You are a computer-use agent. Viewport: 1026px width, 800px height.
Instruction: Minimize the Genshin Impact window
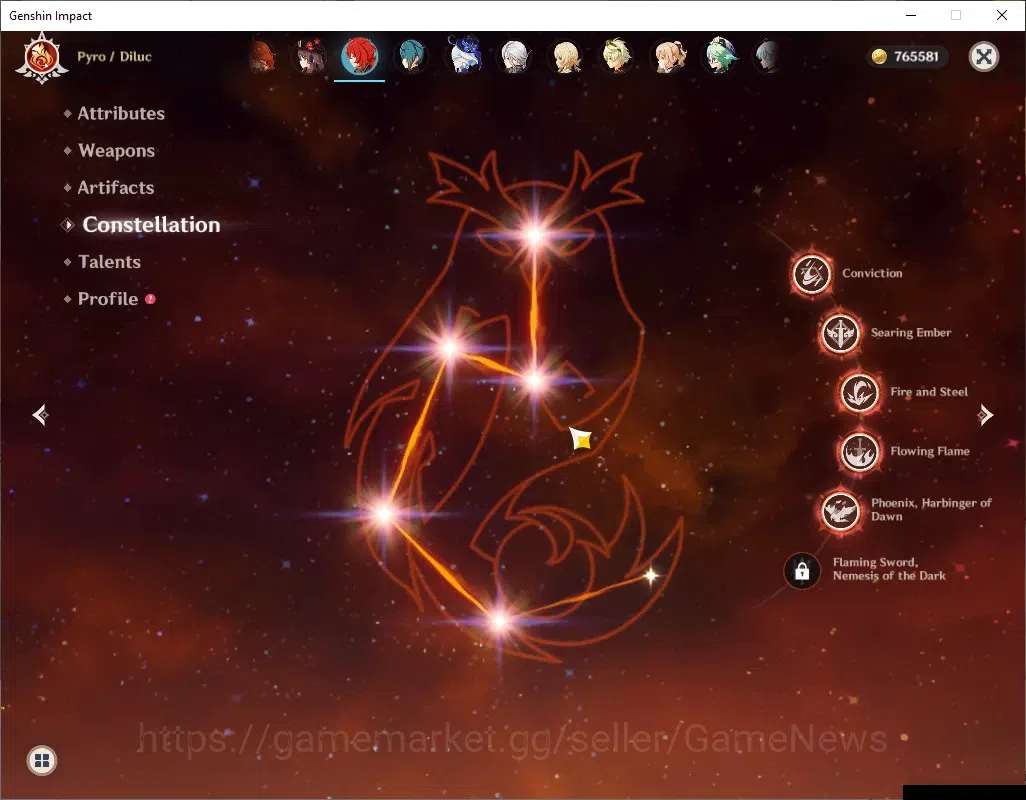click(x=910, y=15)
